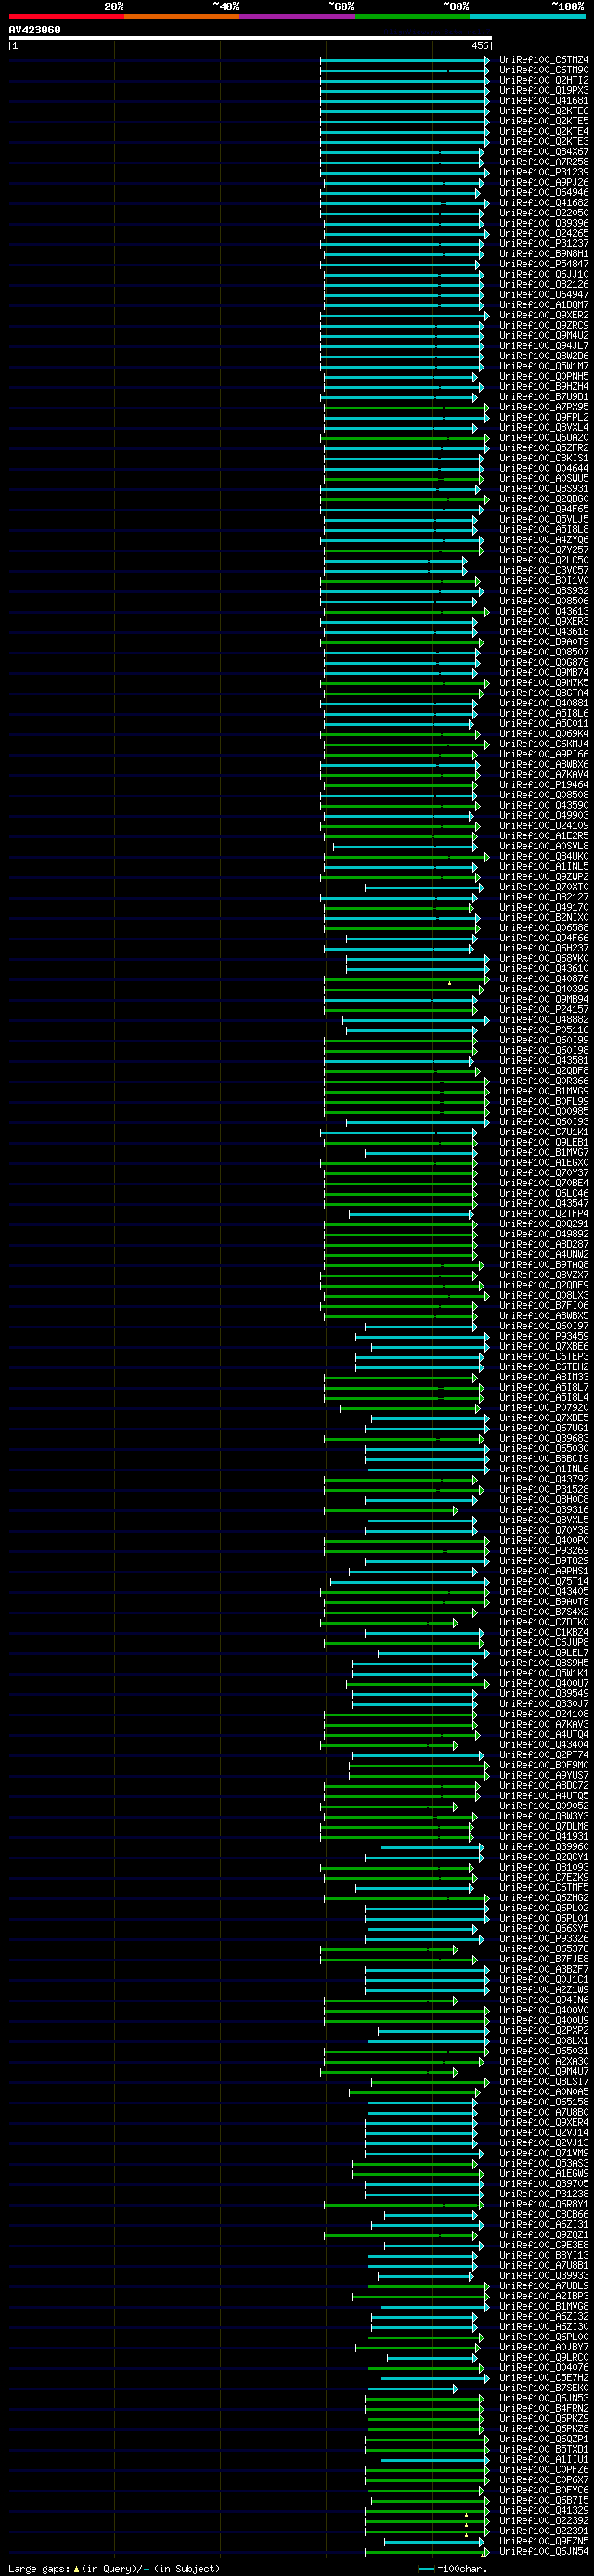This screenshot has height=2576, width=594.
Task: Click hit label UniRef100_O64946
Action: pyautogui.click(x=544, y=193)
